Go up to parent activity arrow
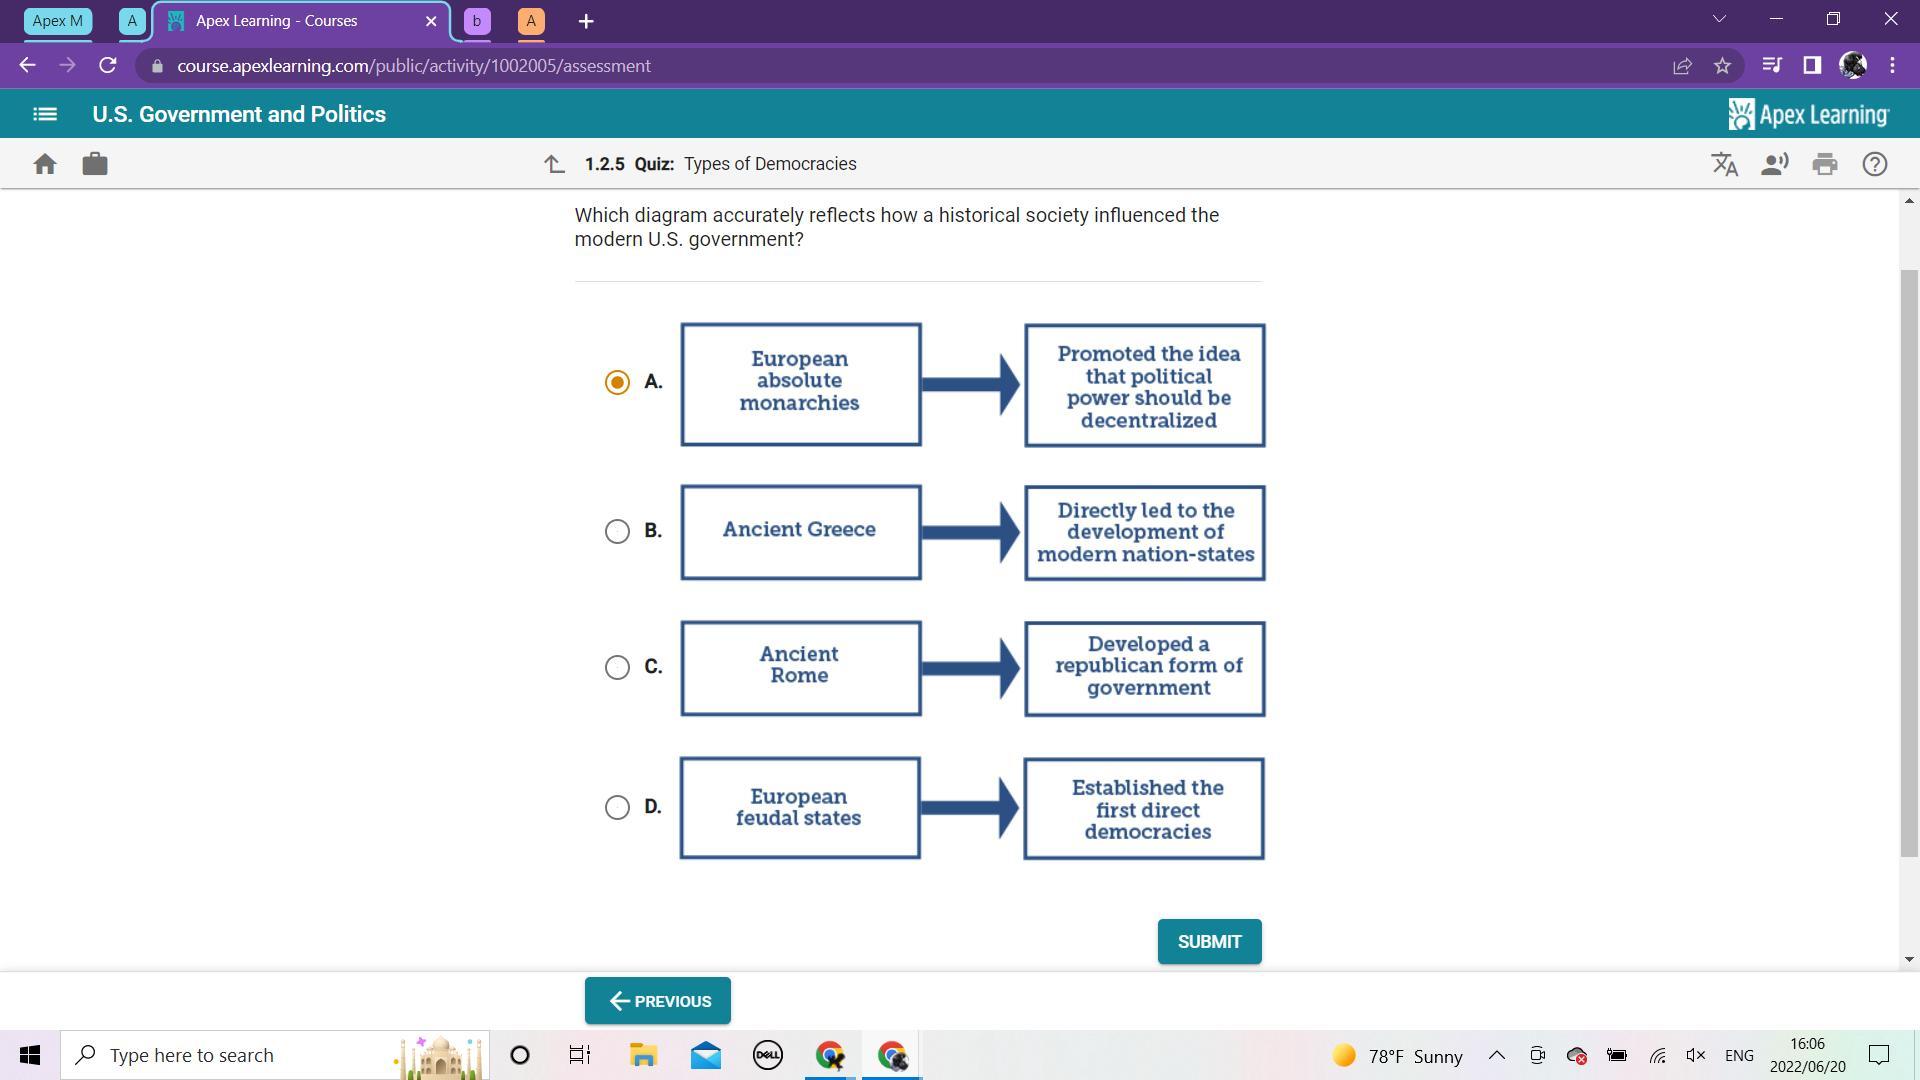Image resolution: width=1920 pixels, height=1080 pixels. pyautogui.click(x=555, y=164)
